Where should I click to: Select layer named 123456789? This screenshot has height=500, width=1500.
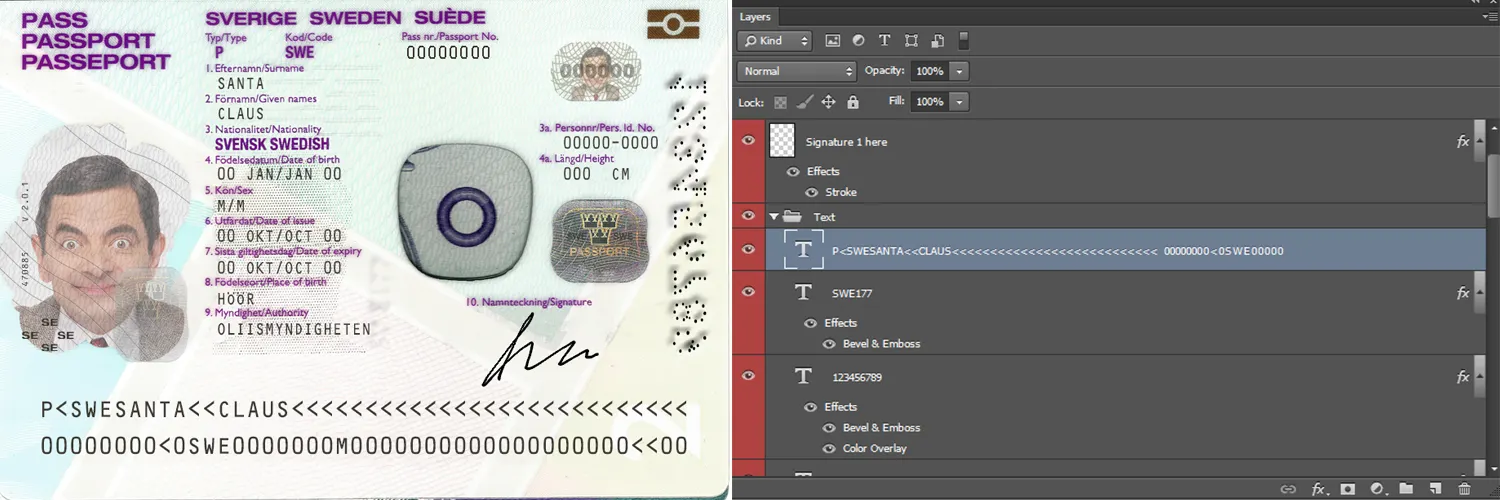tap(857, 377)
